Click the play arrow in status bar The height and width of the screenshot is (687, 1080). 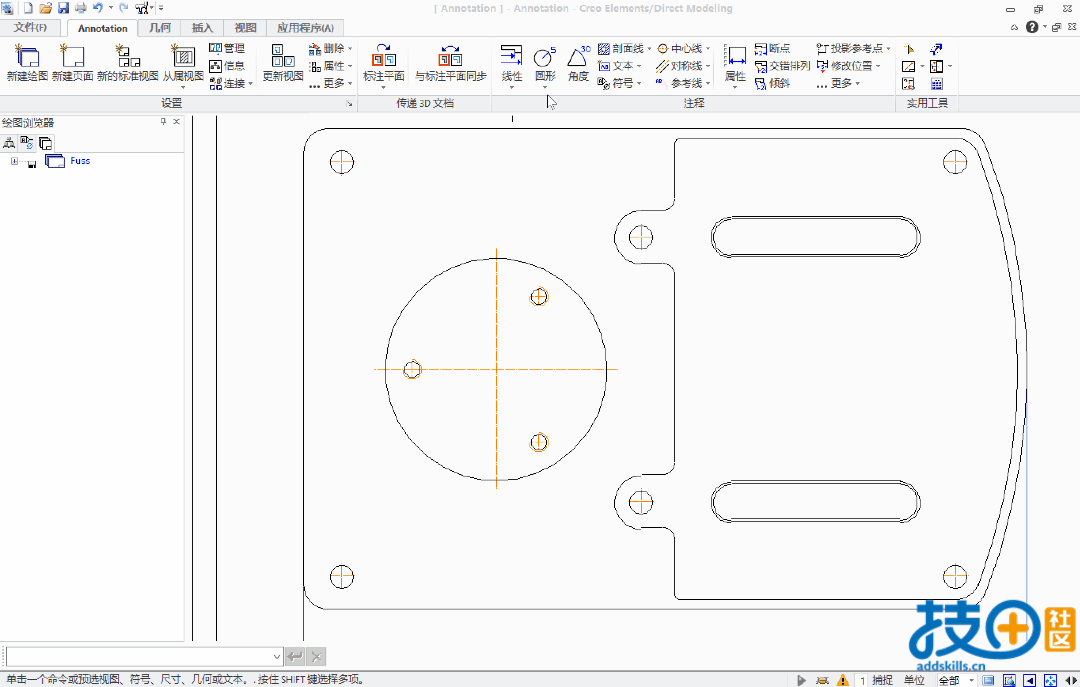[x=801, y=680]
